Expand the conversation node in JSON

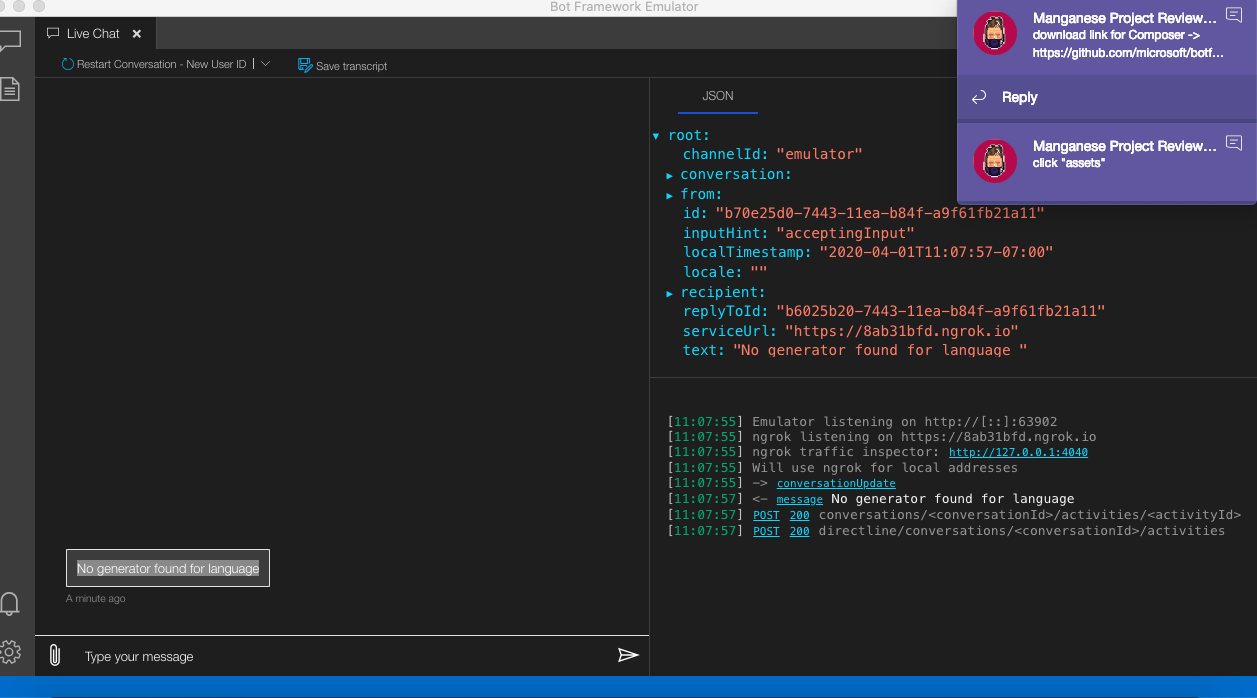point(670,175)
